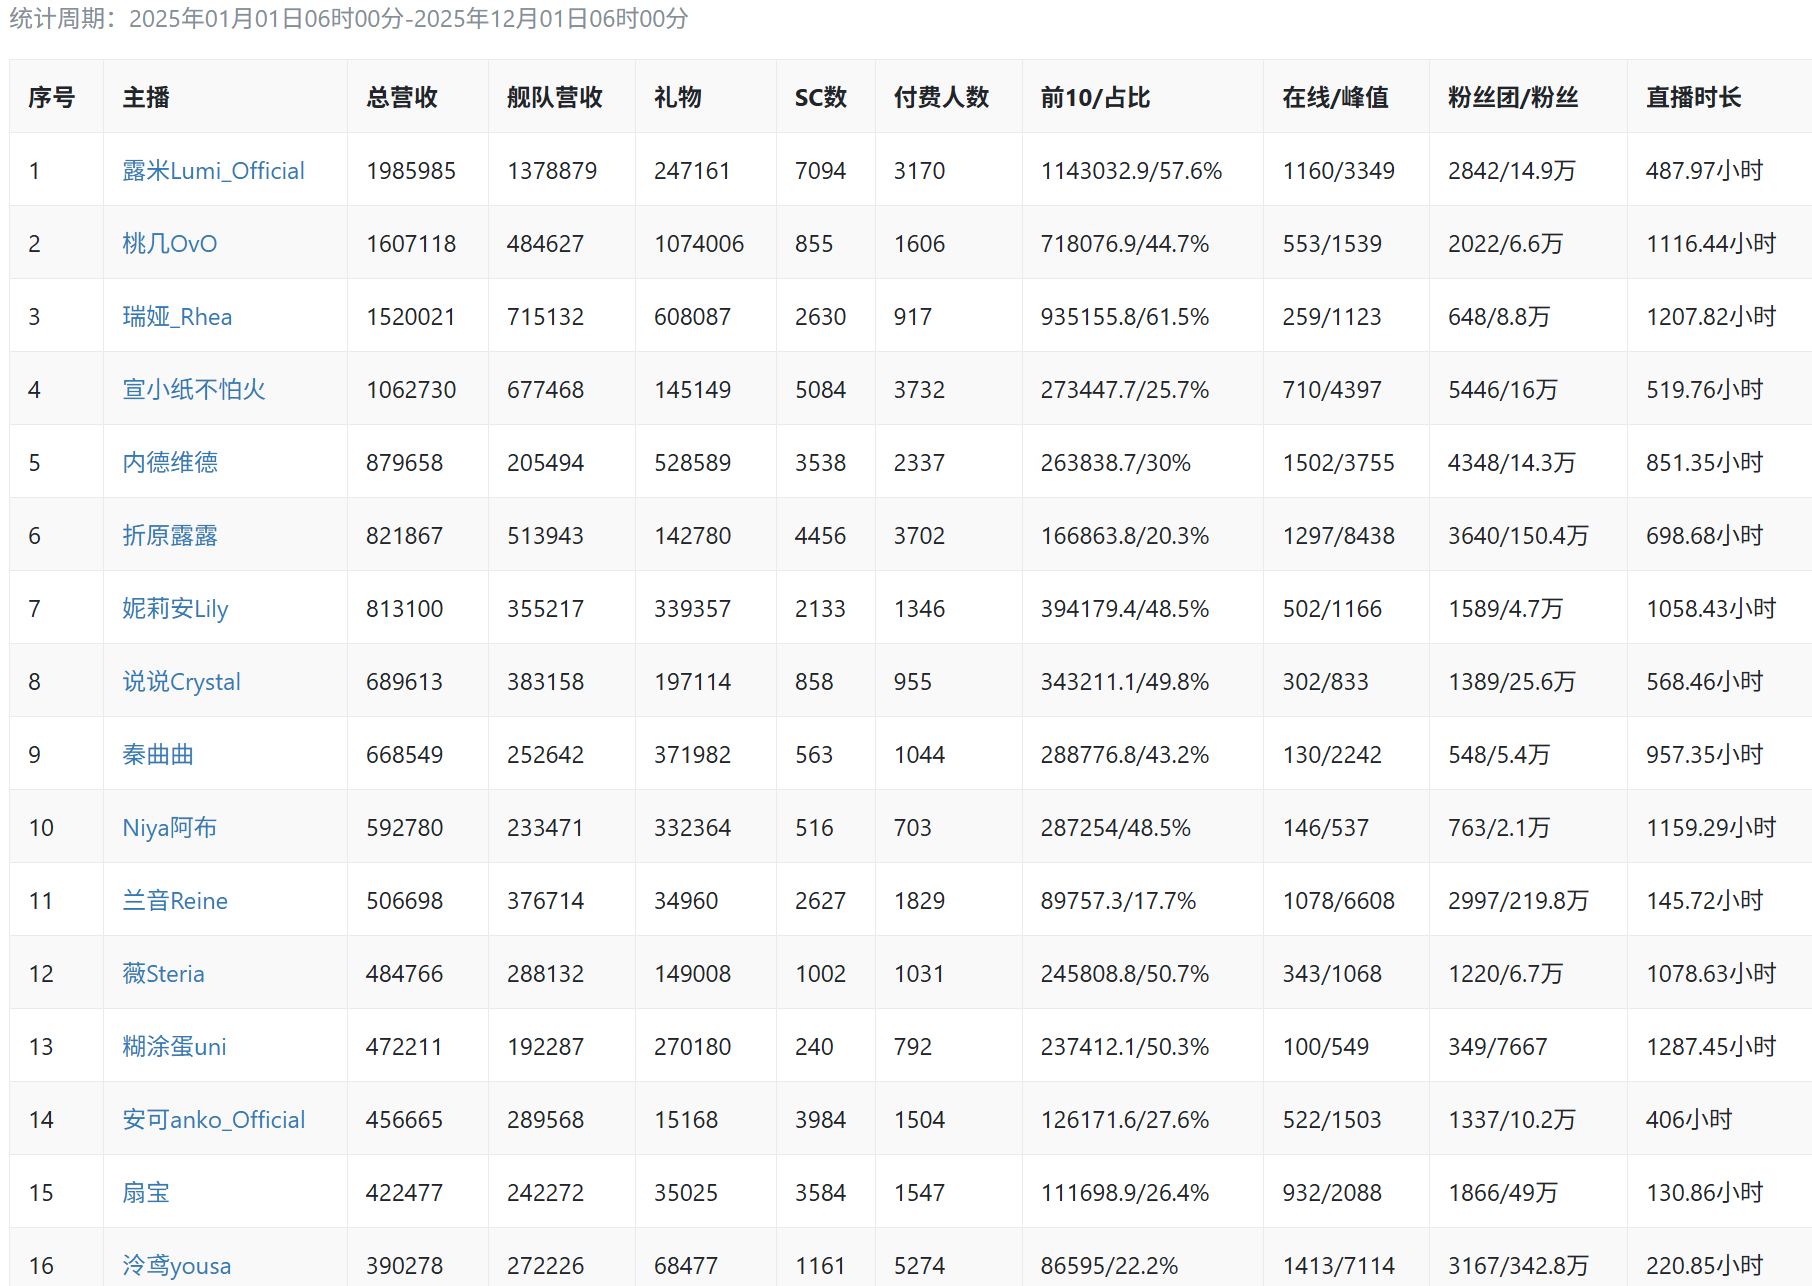The height and width of the screenshot is (1286, 1812).
Task: Select the 付费人数 column header
Action: 941,97
